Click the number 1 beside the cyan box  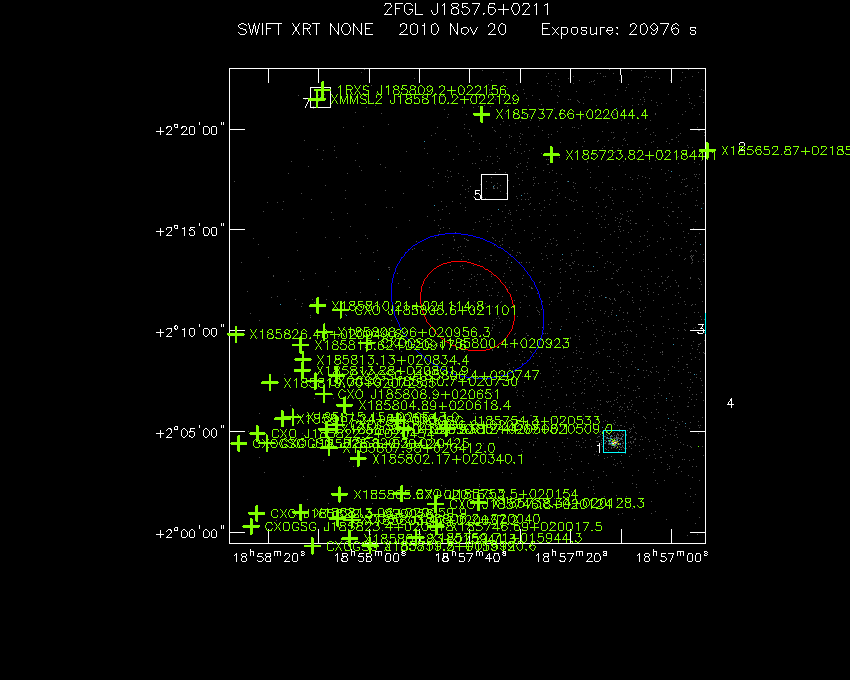coord(599,448)
